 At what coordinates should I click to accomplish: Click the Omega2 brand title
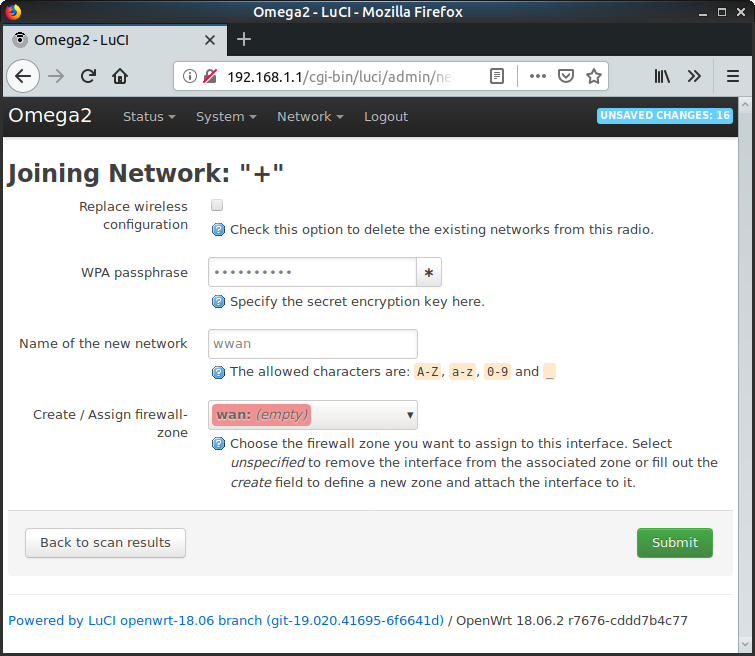pyautogui.click(x=50, y=116)
